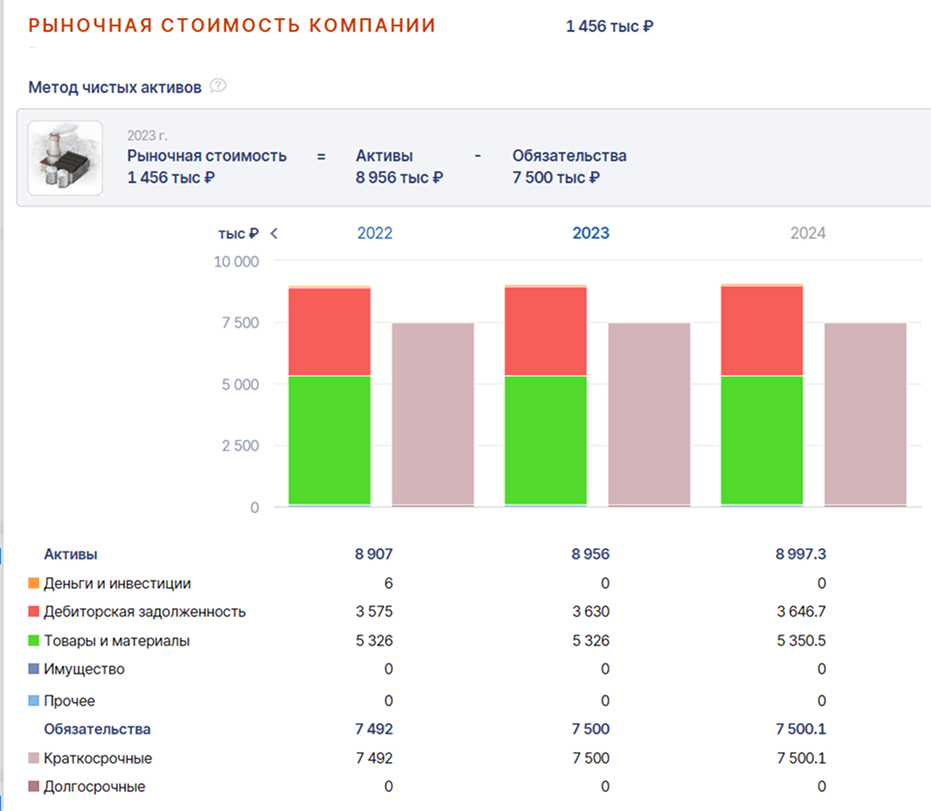Screen dimensions: 931x811
Task: Click the 2022 pink liabilities bar
Action: 433,414
